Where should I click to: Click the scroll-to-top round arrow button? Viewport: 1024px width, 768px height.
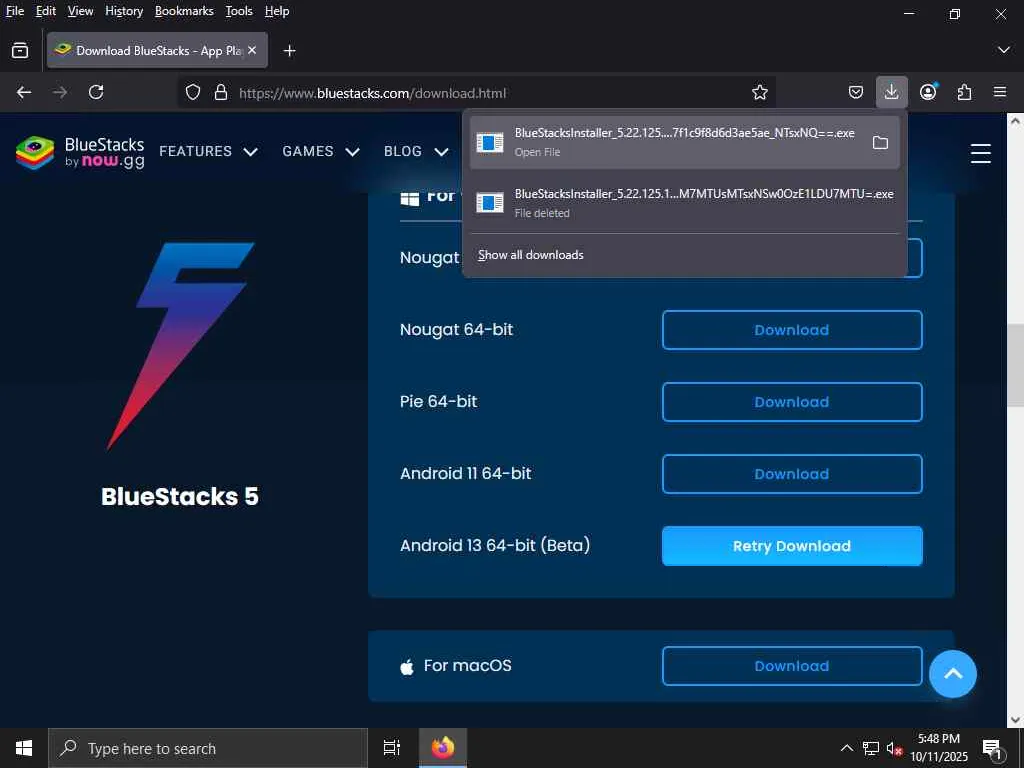click(953, 674)
